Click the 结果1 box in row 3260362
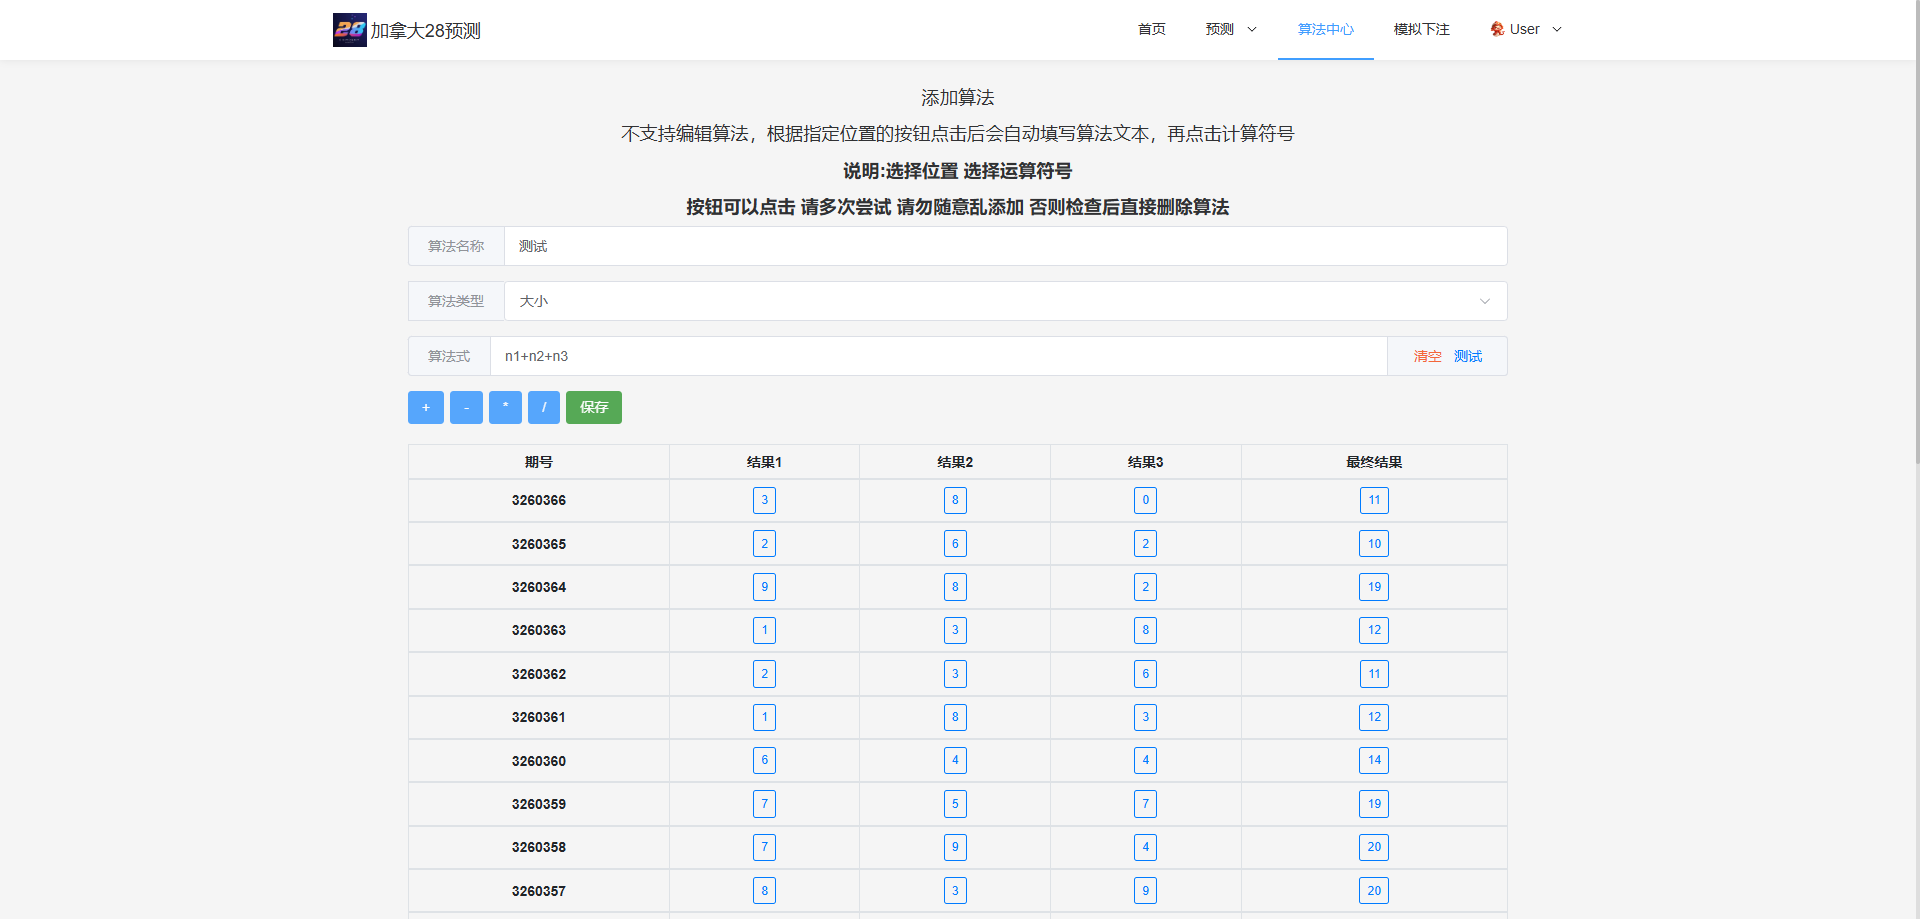The height and width of the screenshot is (919, 1920). coord(764,674)
